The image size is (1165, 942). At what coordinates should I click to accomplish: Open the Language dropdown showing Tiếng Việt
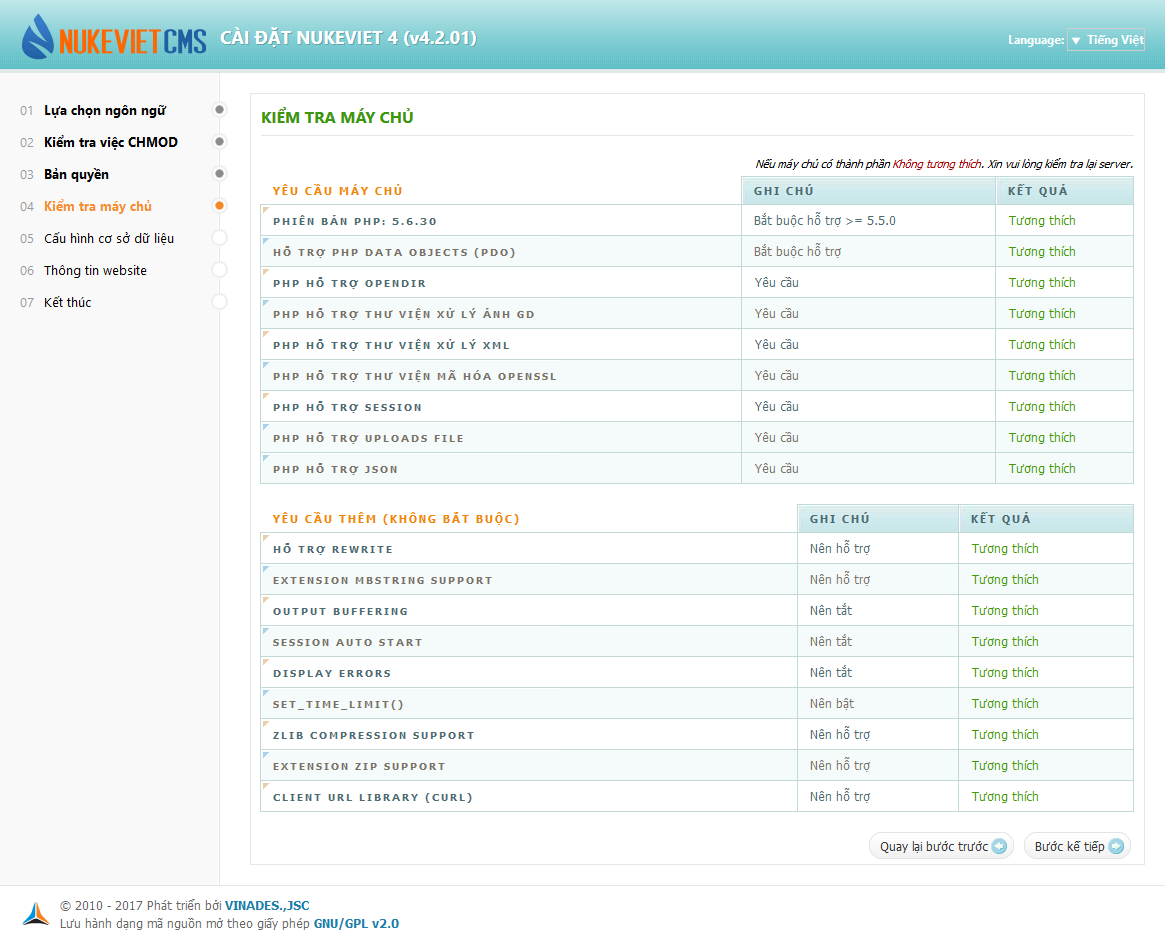coord(1106,40)
